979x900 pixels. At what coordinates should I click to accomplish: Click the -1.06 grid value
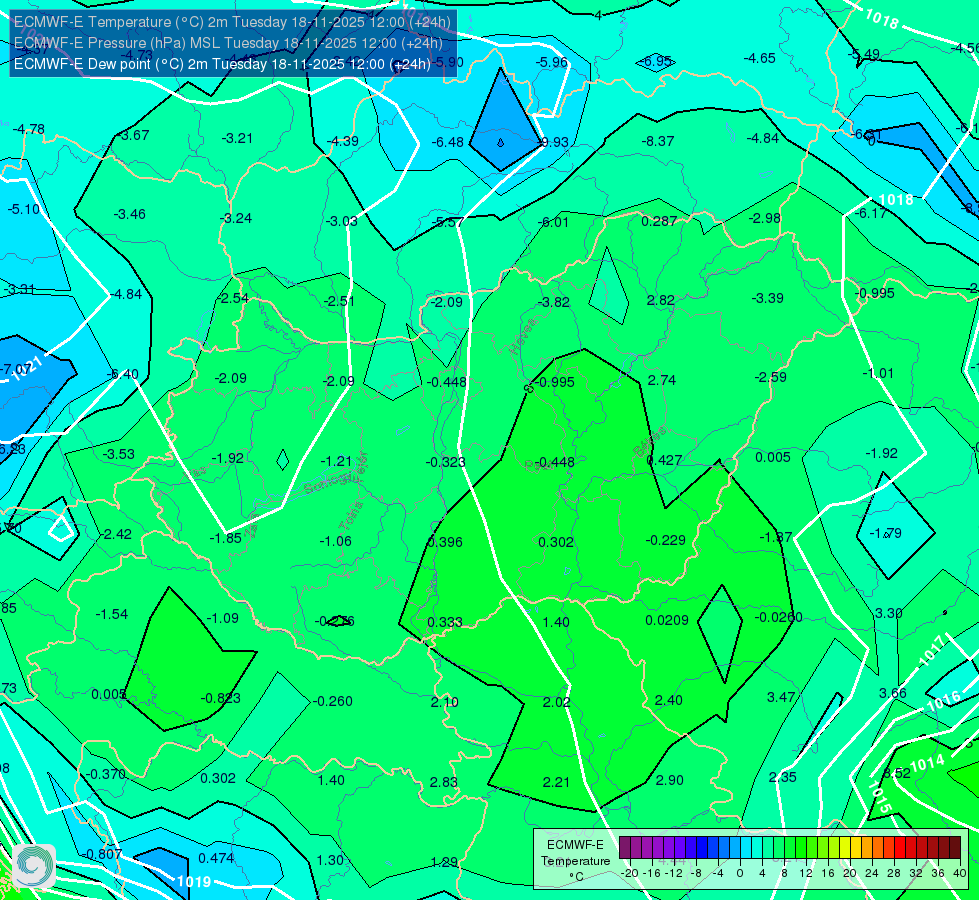click(336, 541)
